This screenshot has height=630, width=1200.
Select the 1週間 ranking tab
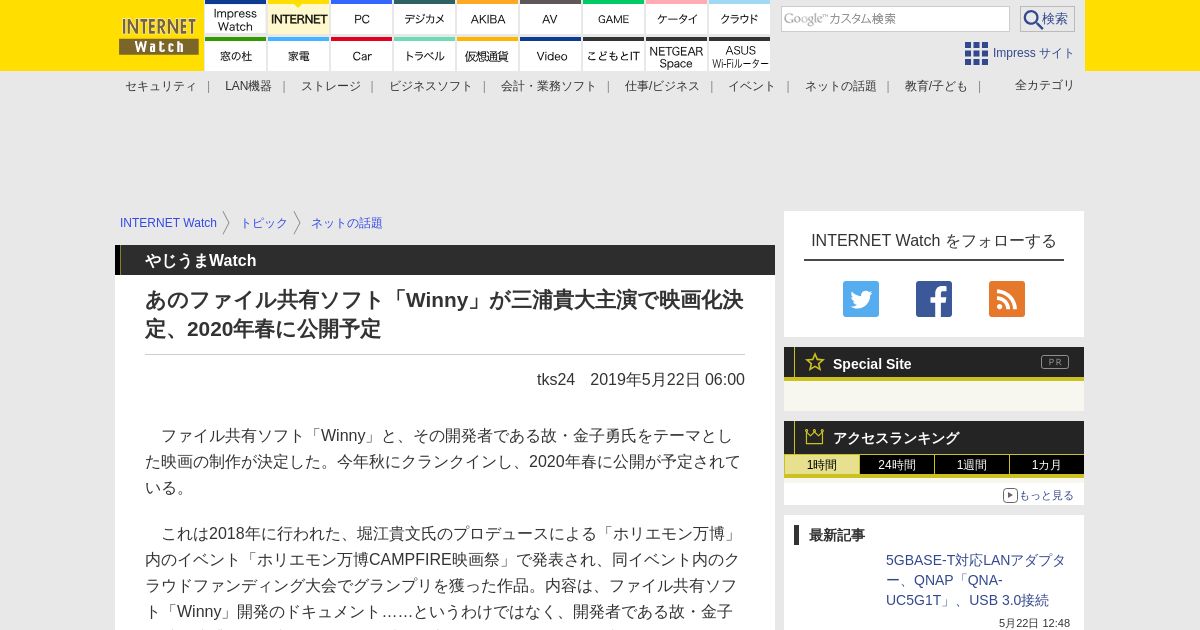972,465
